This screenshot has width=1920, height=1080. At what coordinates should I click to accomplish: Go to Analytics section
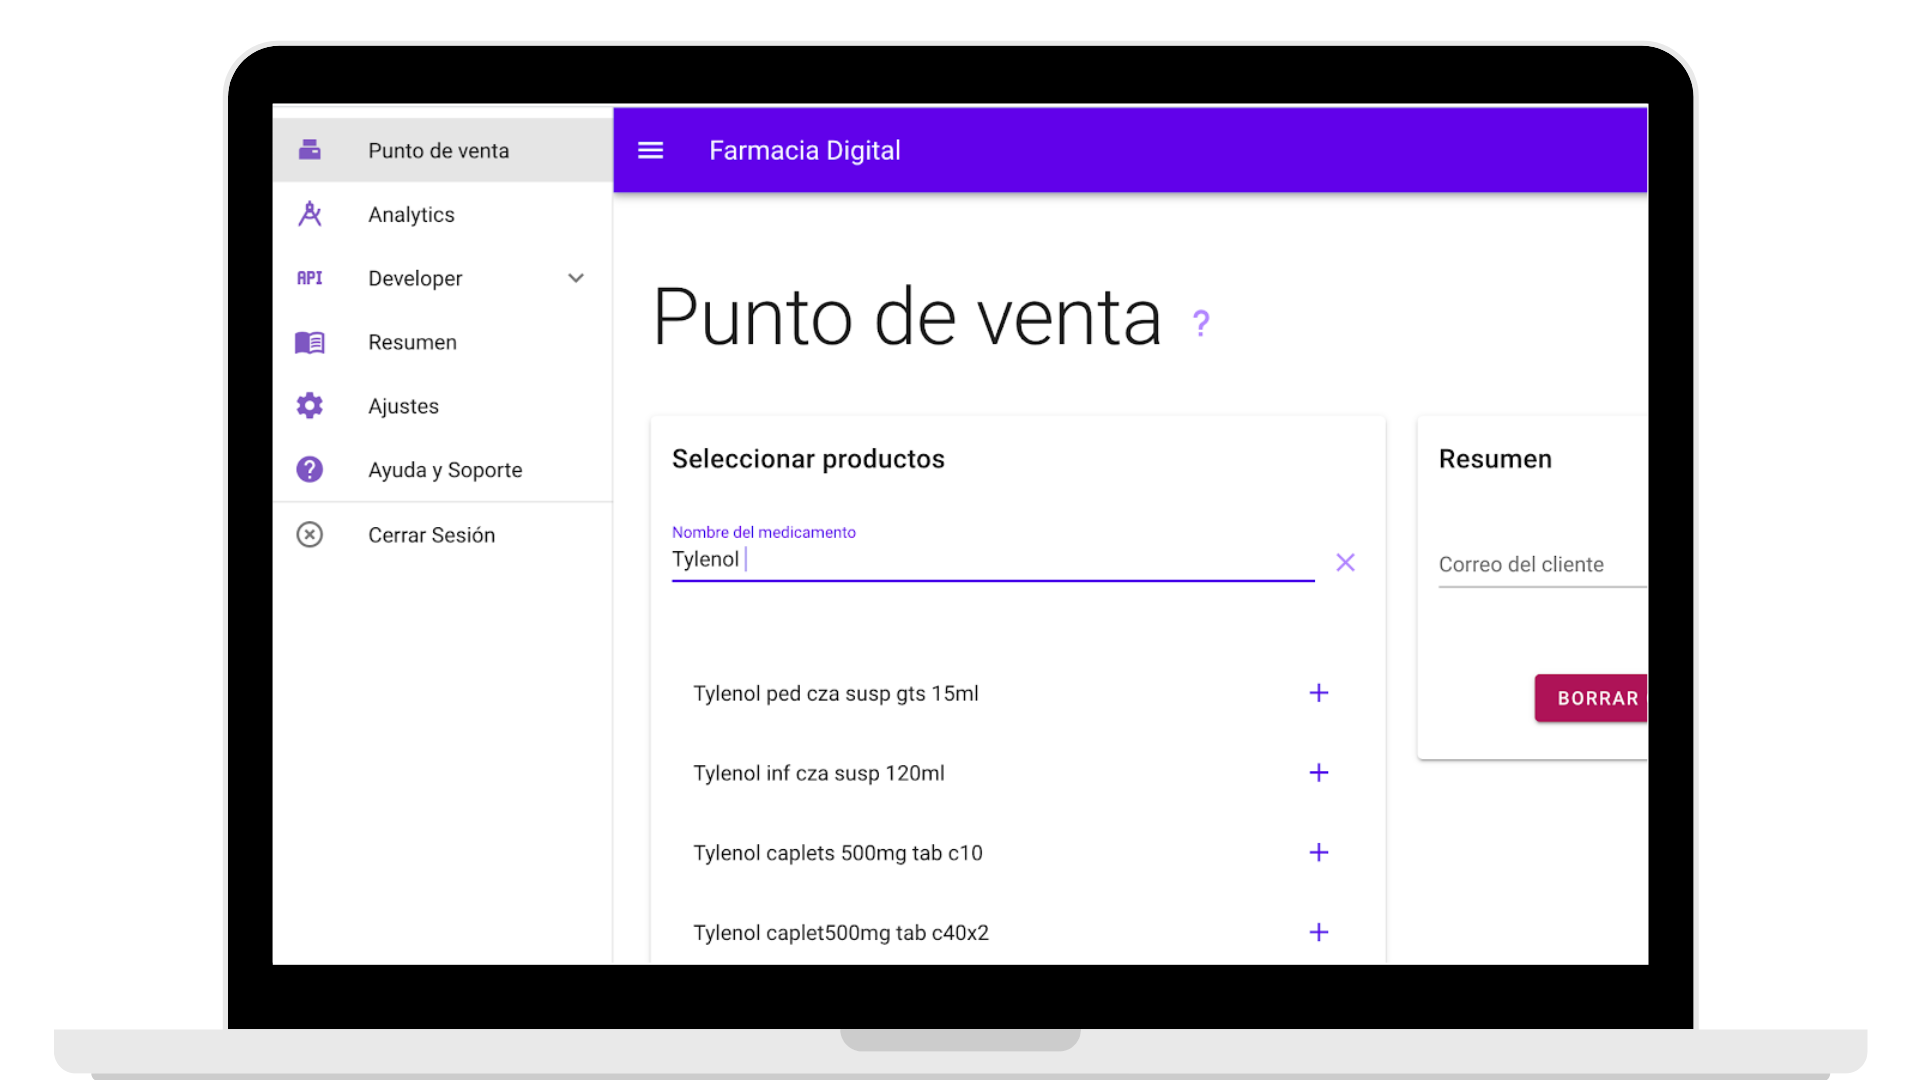[443, 214]
